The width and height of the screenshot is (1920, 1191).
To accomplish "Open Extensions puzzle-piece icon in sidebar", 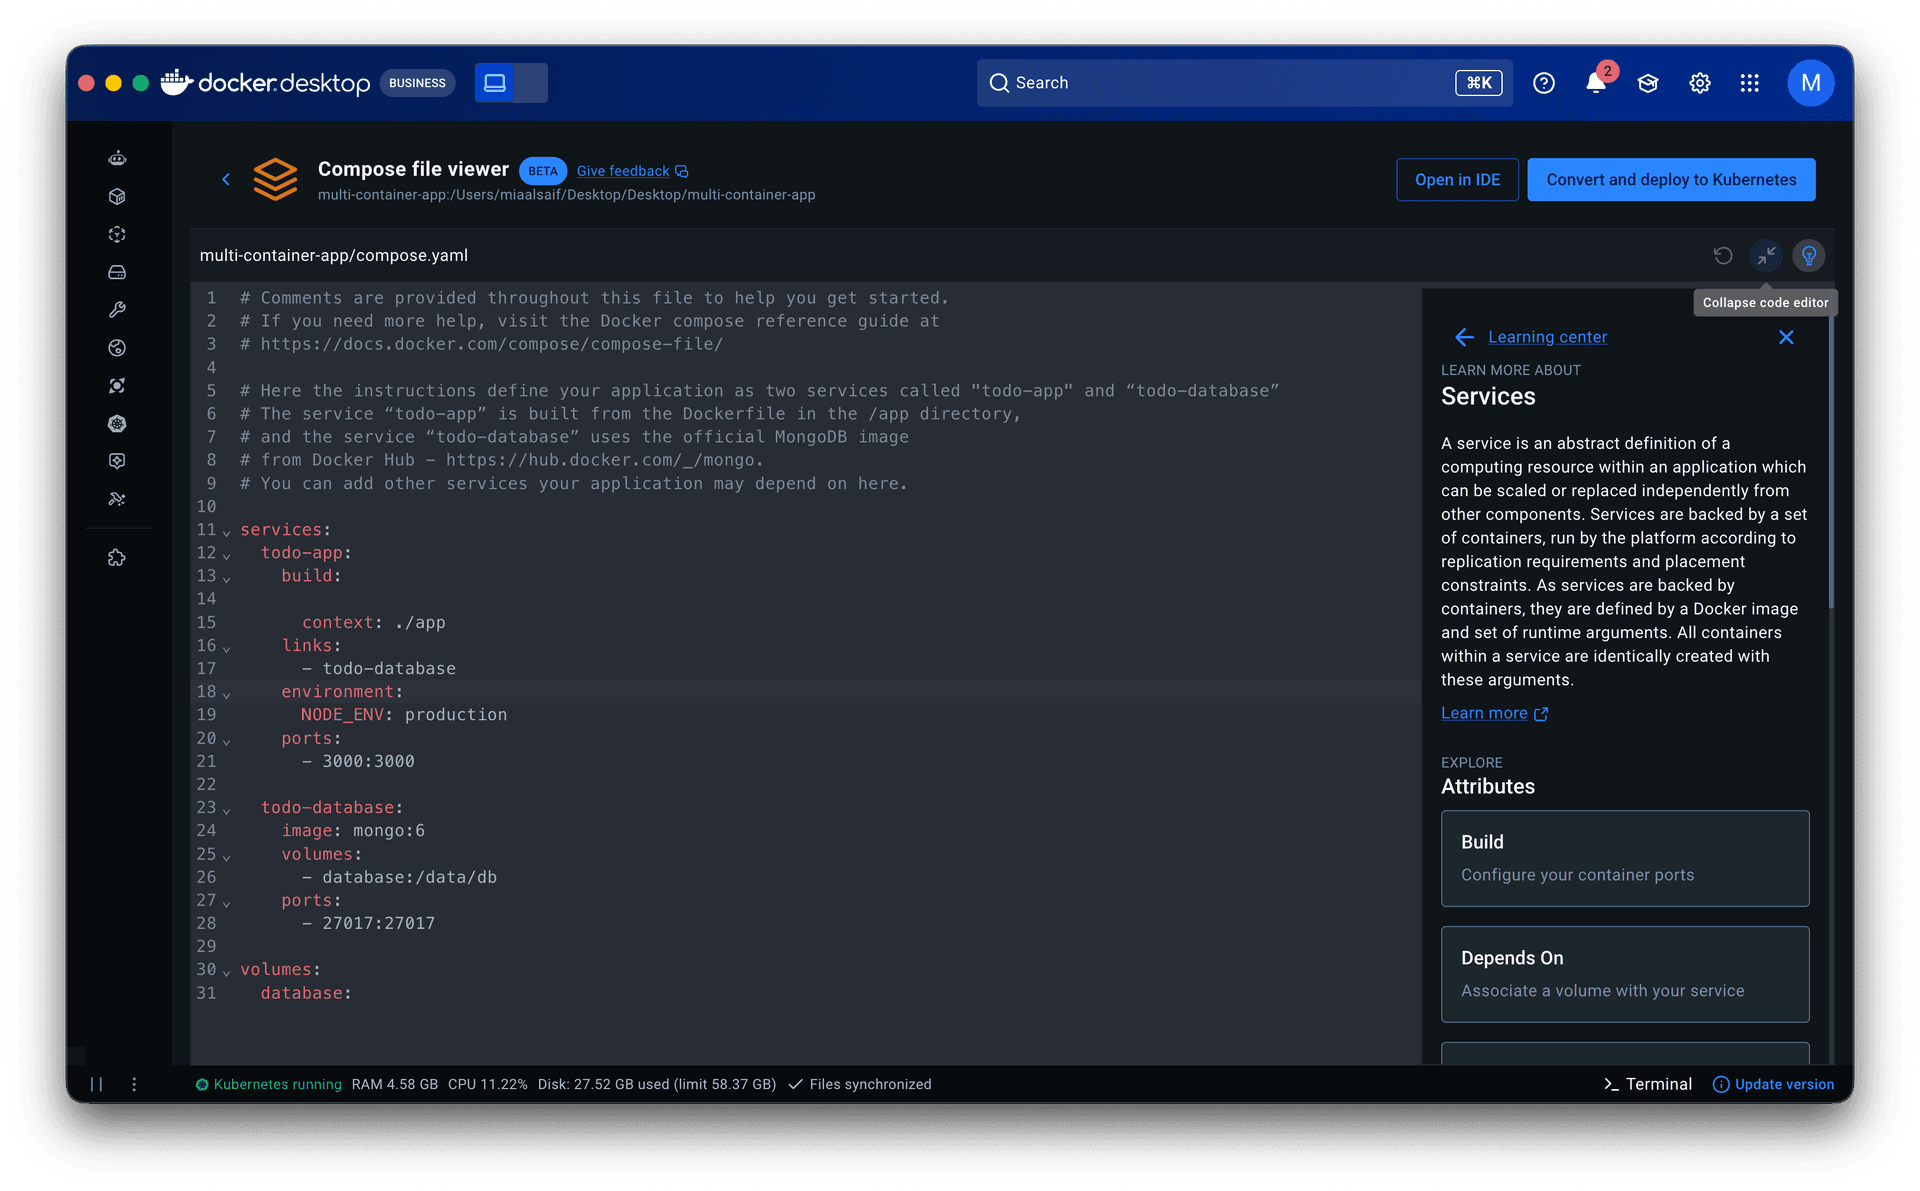I will [117, 558].
